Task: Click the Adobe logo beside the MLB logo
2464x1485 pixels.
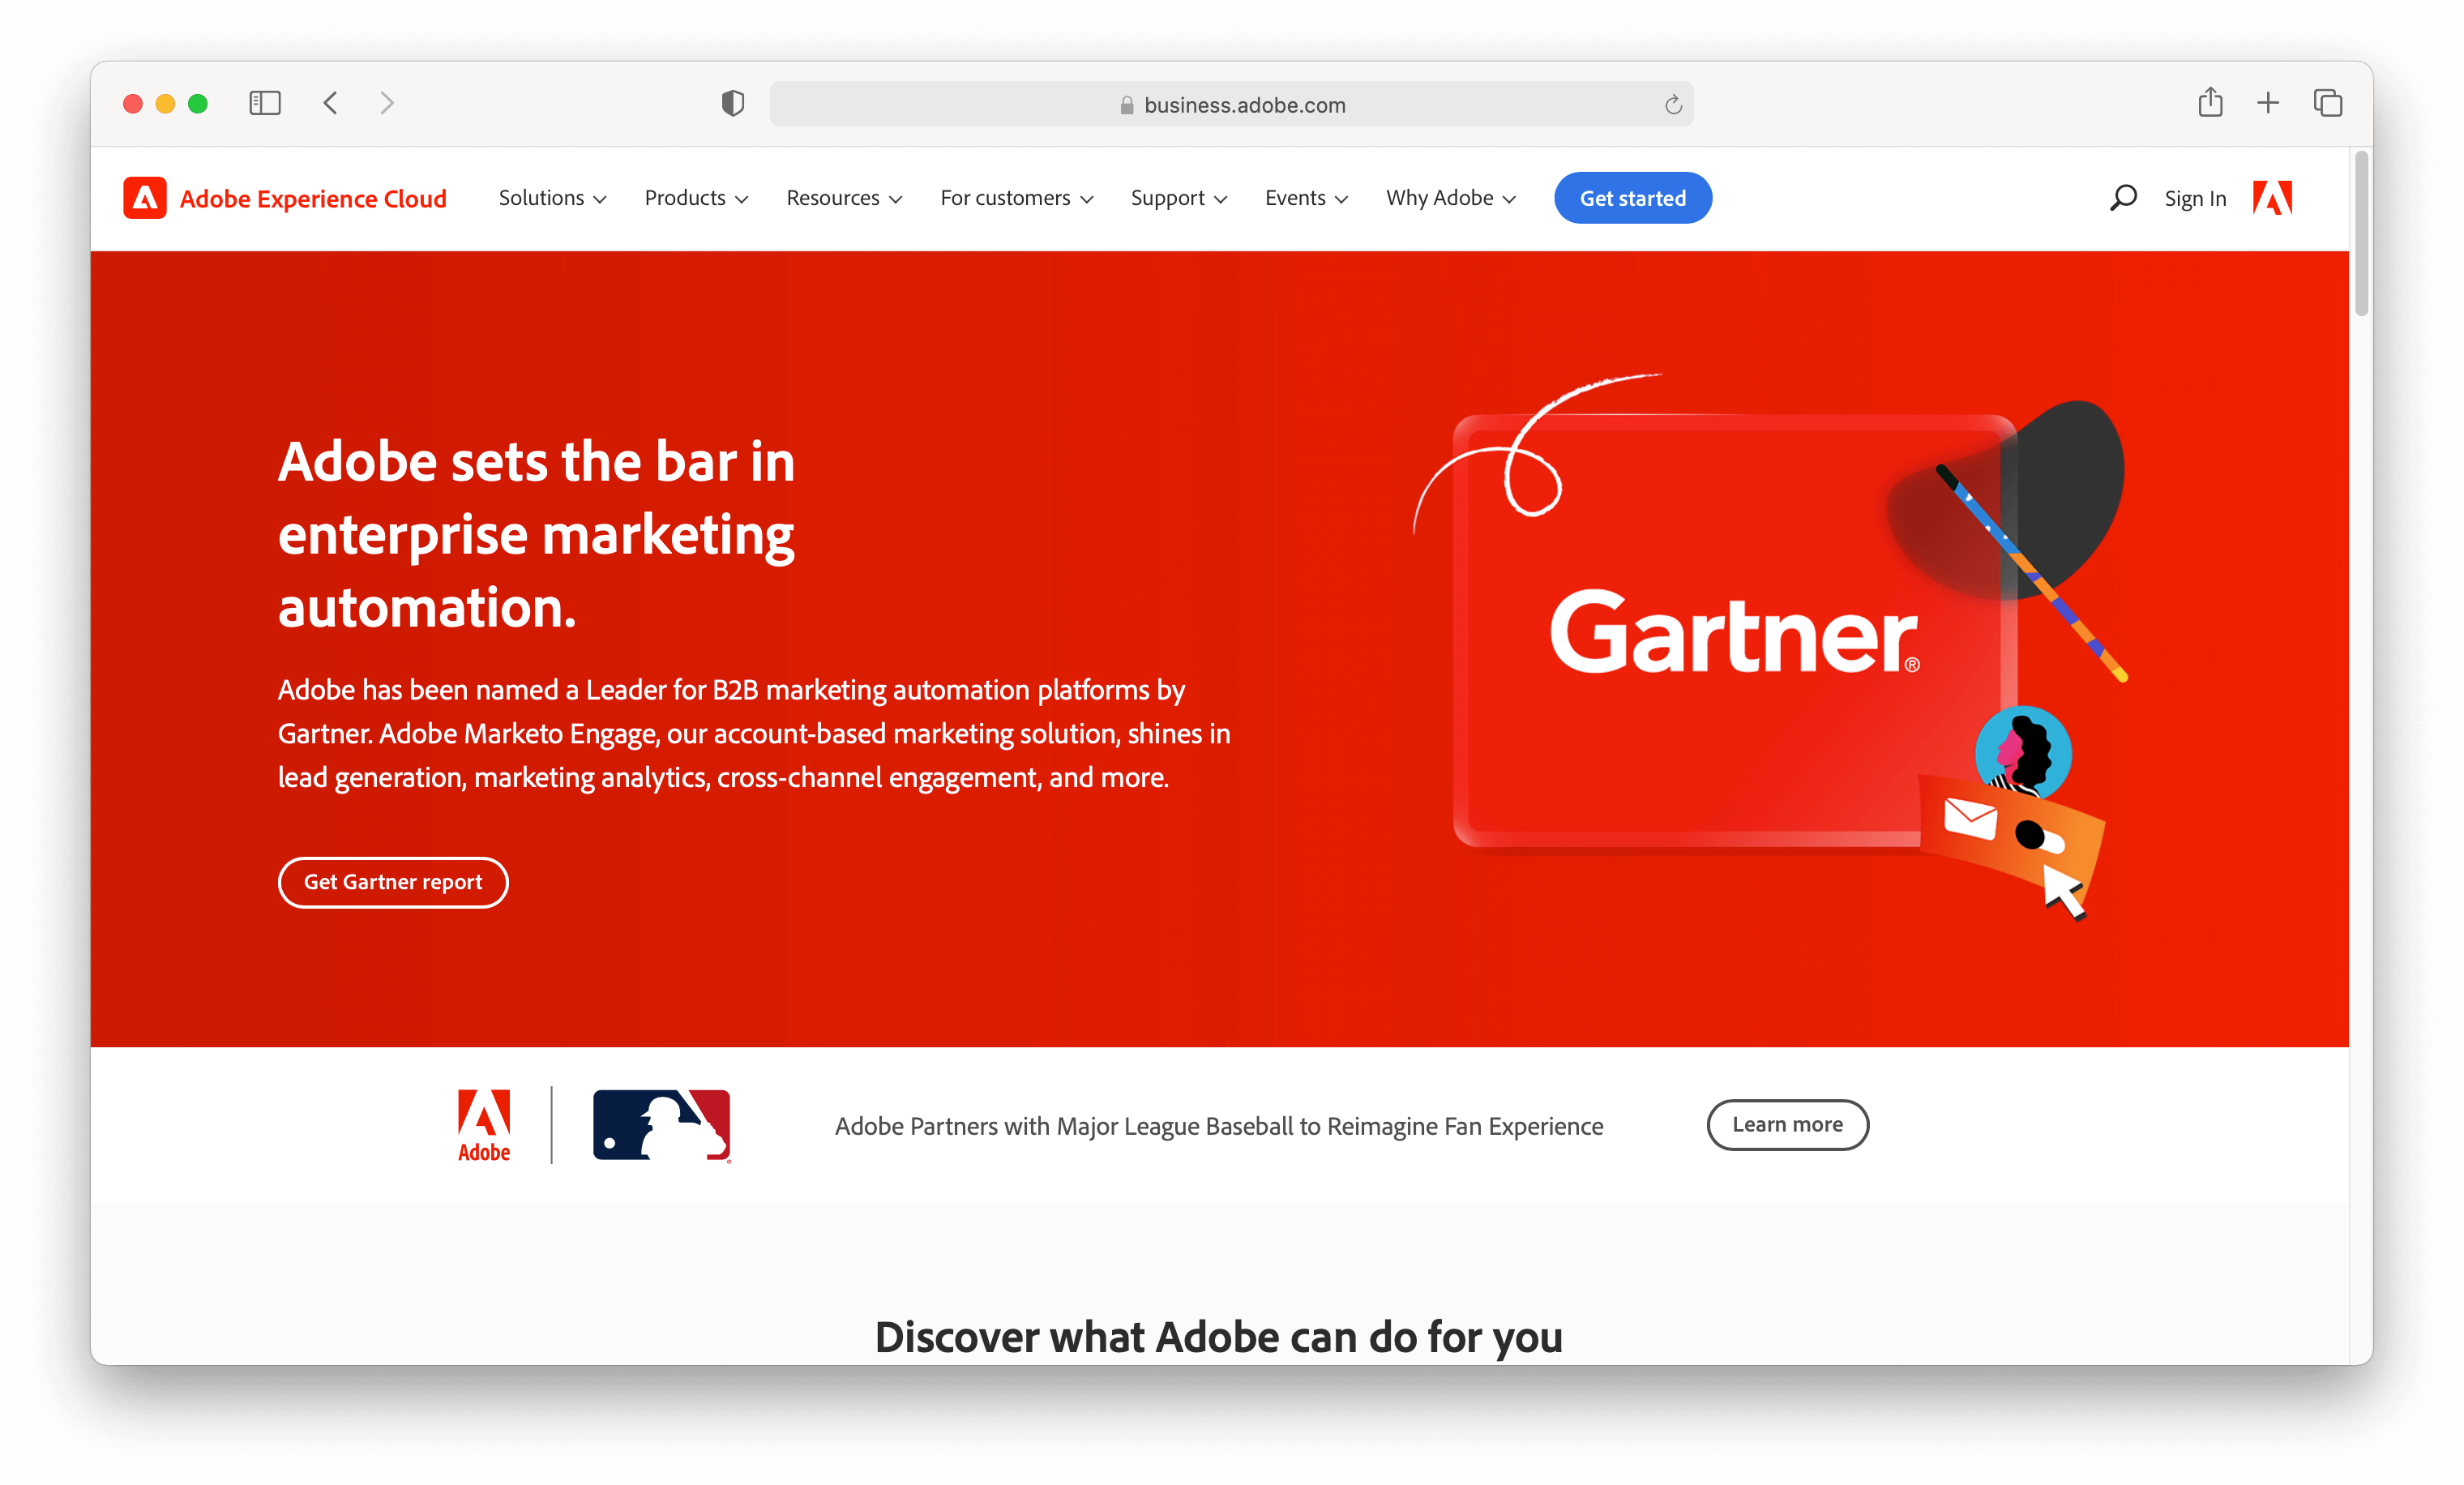Action: click(483, 1125)
